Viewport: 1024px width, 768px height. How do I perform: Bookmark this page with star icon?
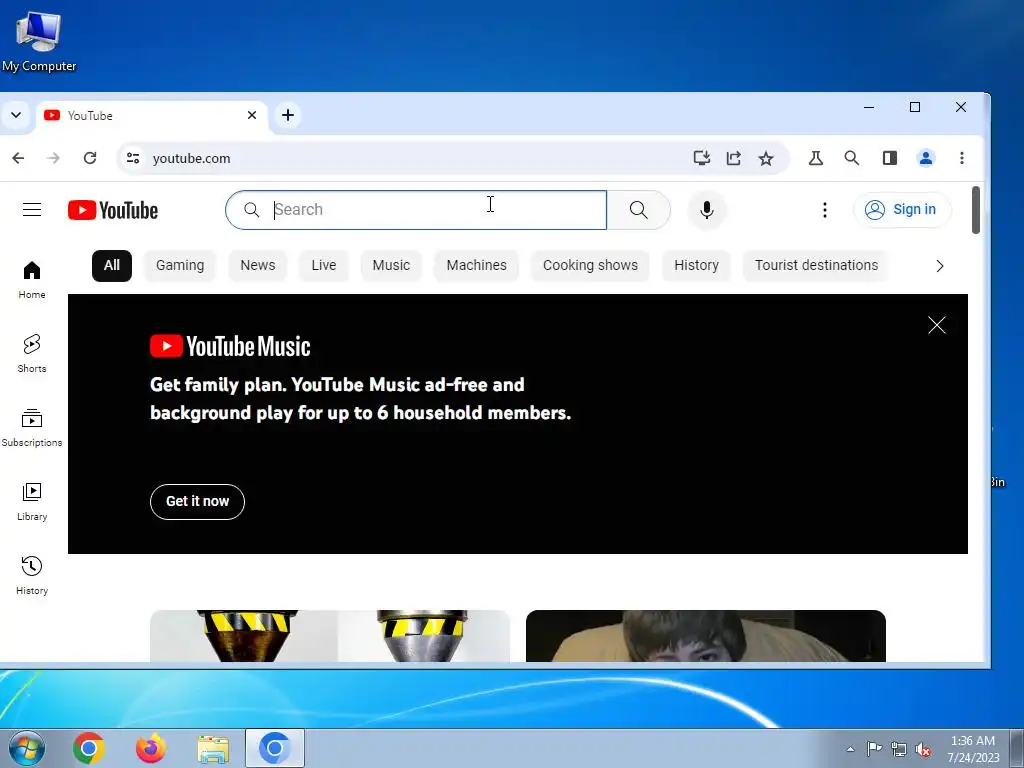pyautogui.click(x=766, y=158)
